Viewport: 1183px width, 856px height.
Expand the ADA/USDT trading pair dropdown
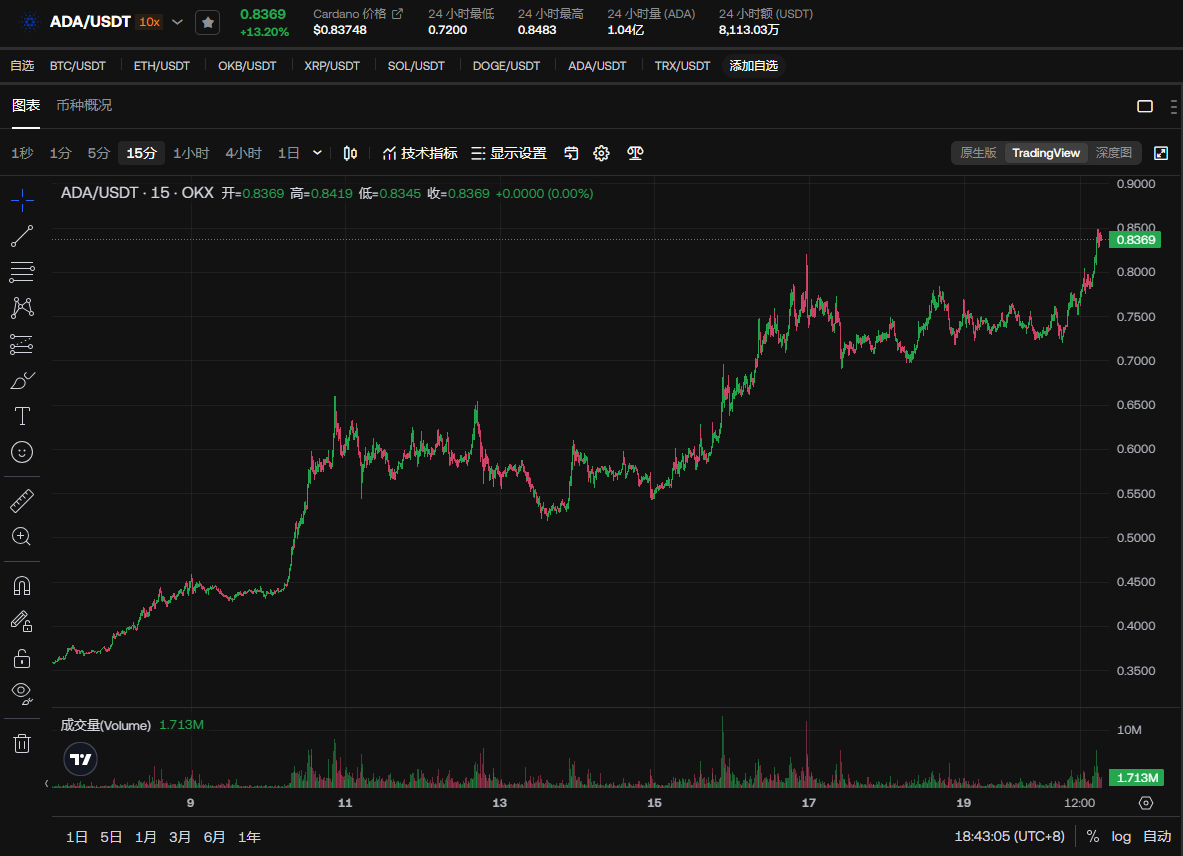coord(178,22)
